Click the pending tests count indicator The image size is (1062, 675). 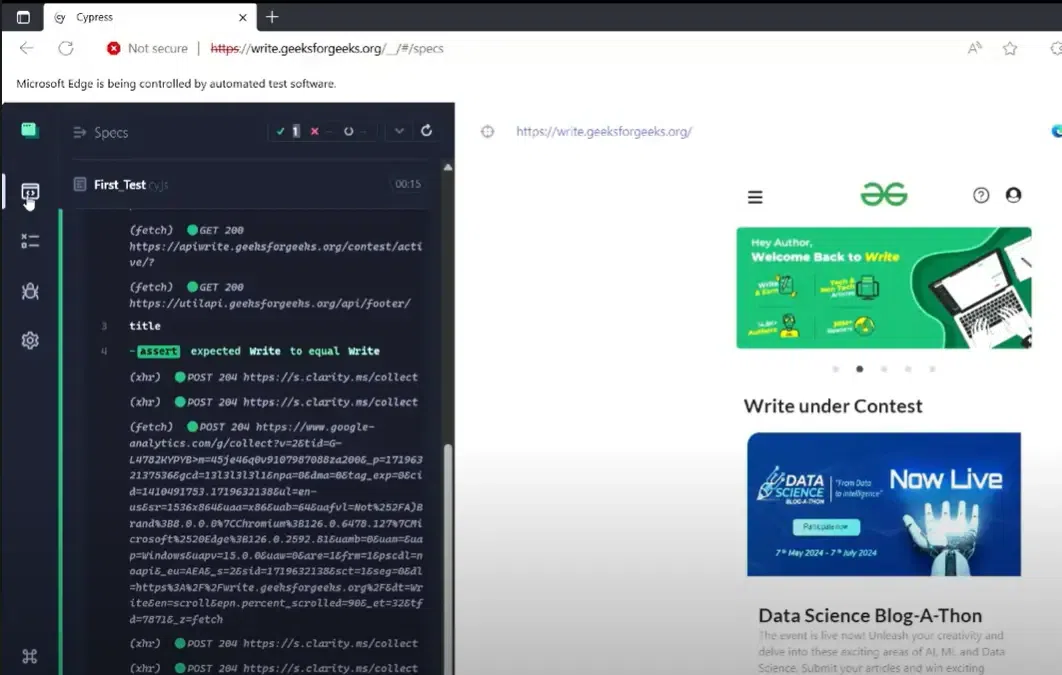355,131
